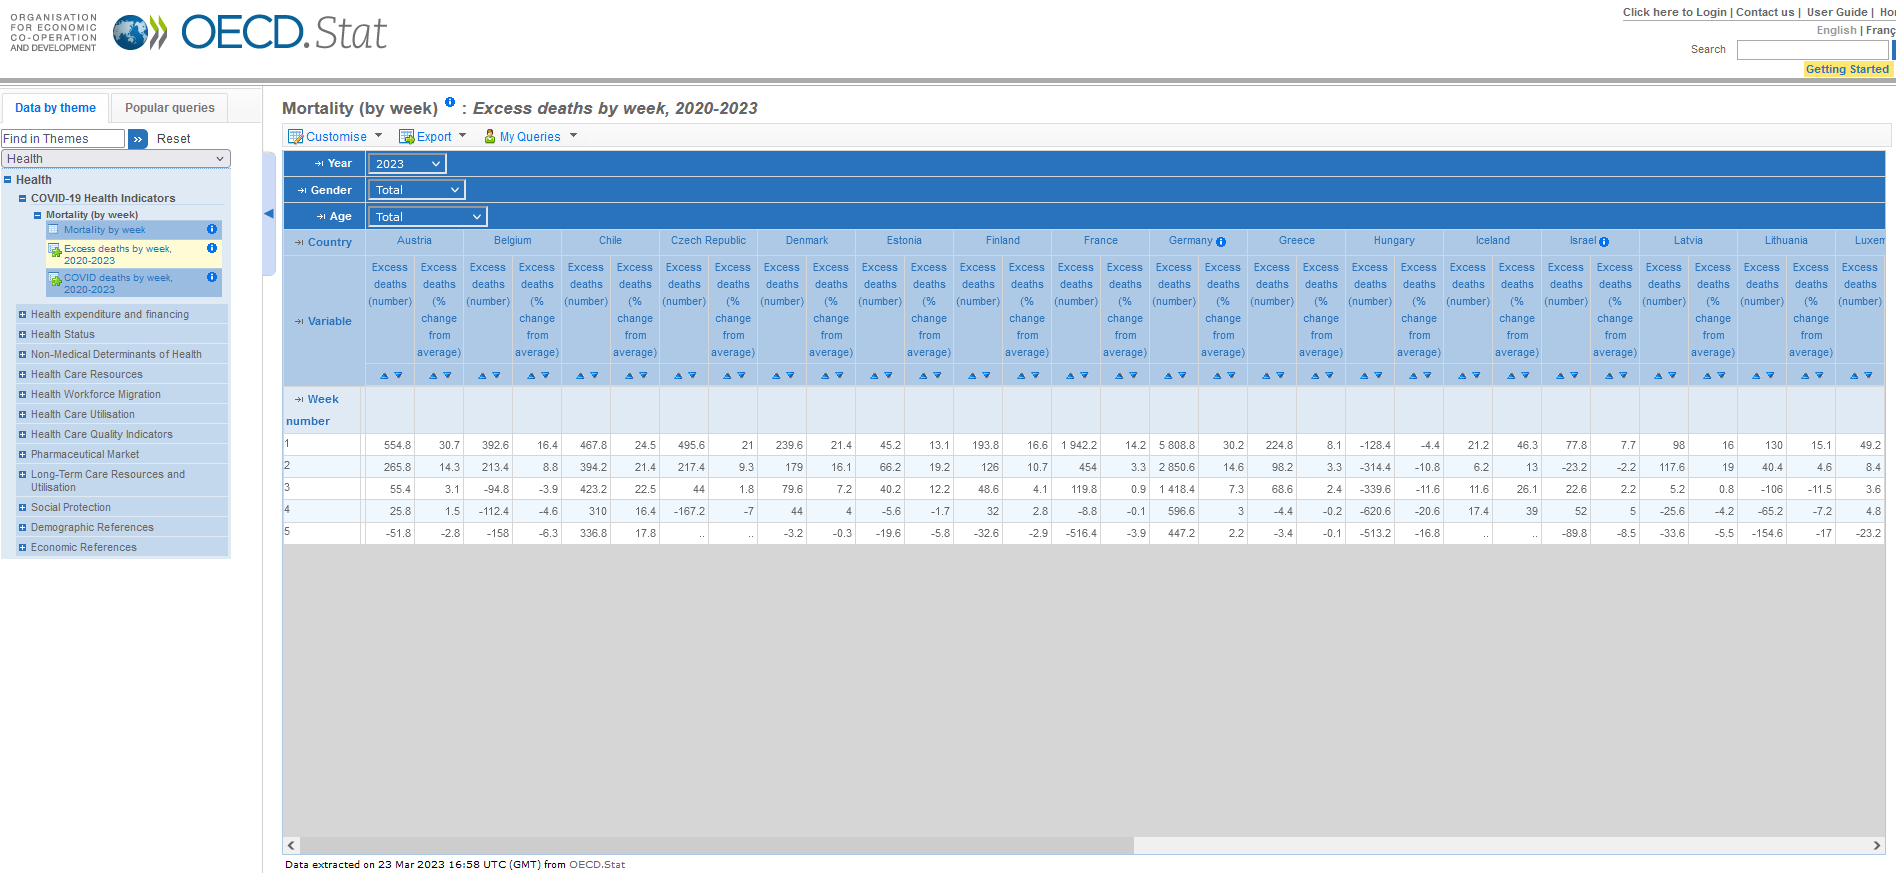Screen dimensions: 1896x873
Task: Open the Customise menu icon
Action: [295, 137]
